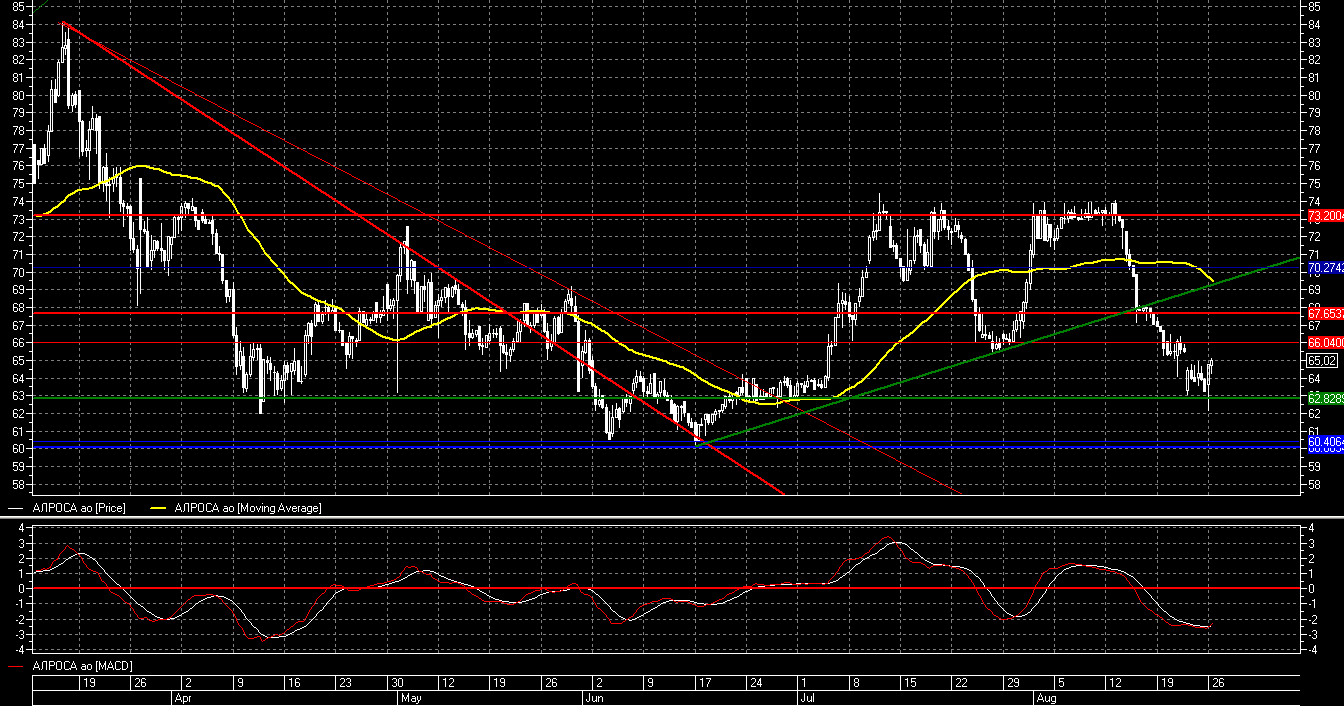Click the current price 65,02 label box
The image size is (1344, 706).
[x=1322, y=360]
